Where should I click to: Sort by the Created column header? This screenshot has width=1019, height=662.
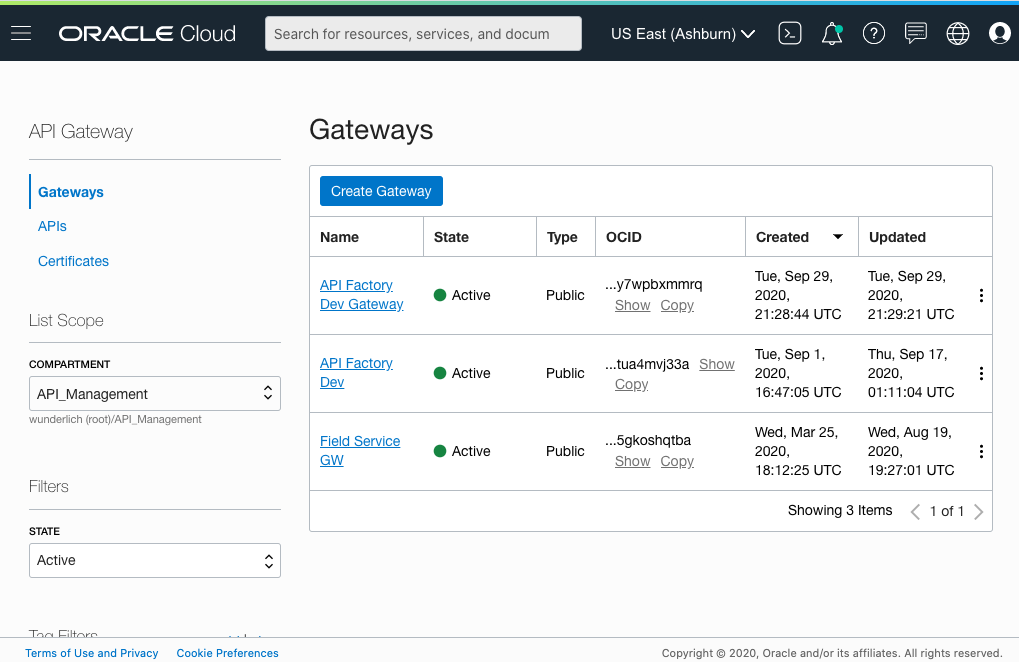781,237
